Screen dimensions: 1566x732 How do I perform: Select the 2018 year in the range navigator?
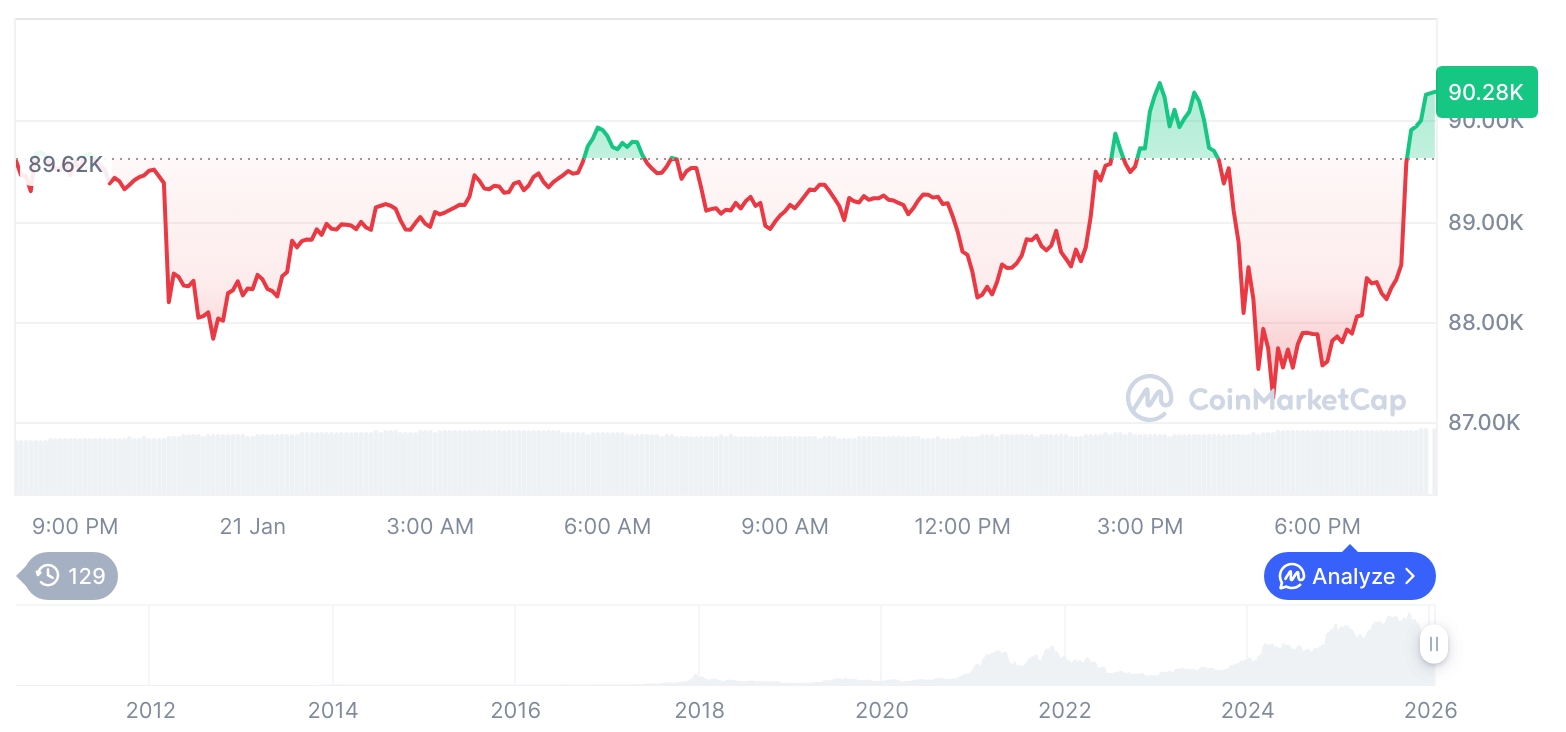[699, 710]
